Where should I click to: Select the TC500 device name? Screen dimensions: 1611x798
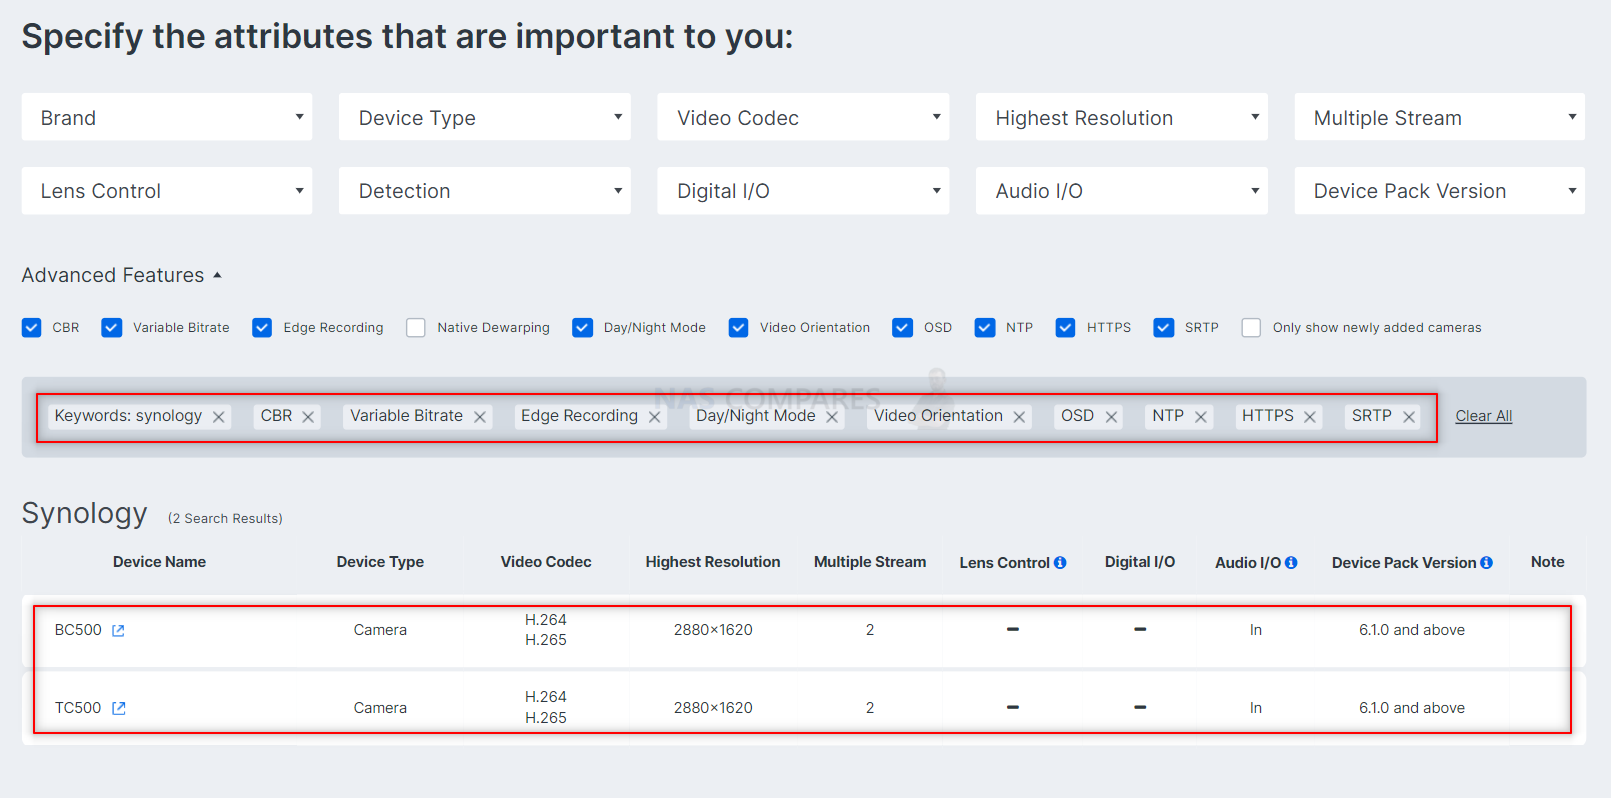click(78, 708)
